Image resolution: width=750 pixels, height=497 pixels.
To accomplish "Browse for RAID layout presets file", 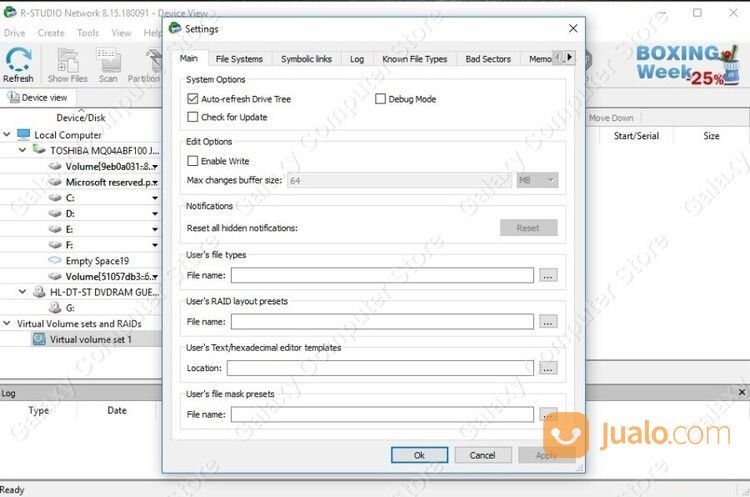I will point(548,321).
